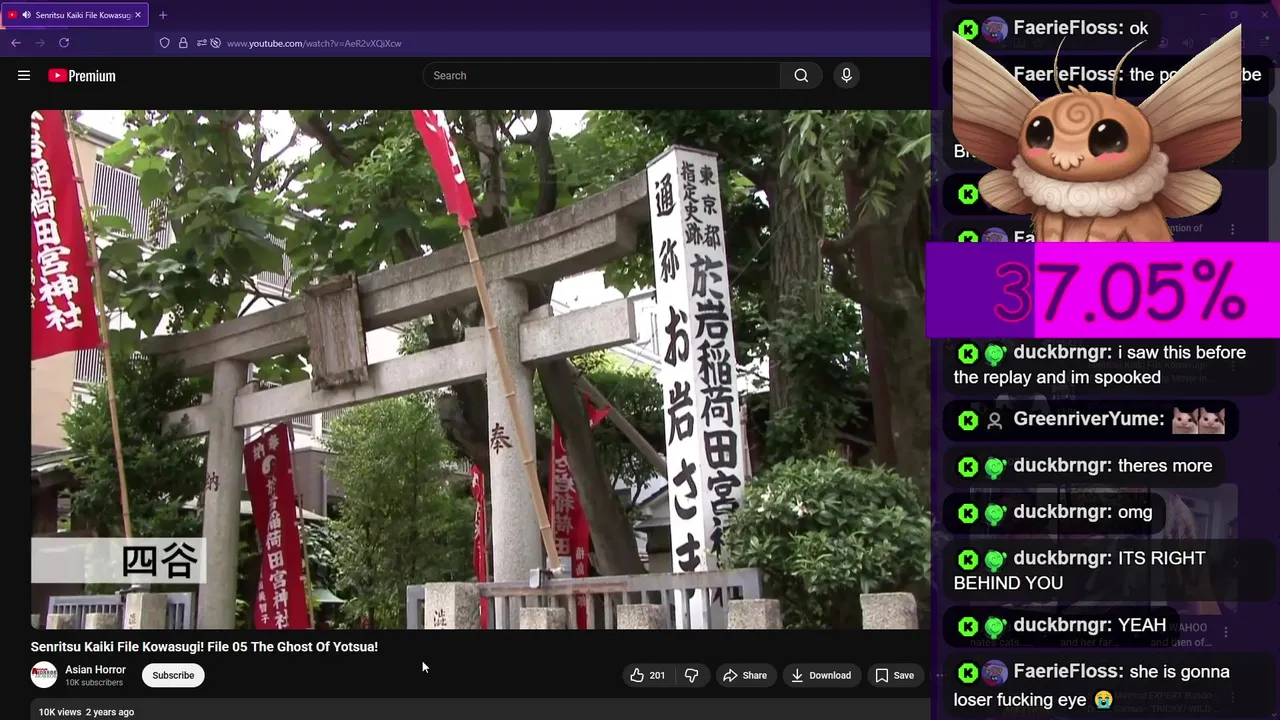Screen dimensions: 1280x720
Task: Click the site security padlock icon
Action: [x=183, y=43]
